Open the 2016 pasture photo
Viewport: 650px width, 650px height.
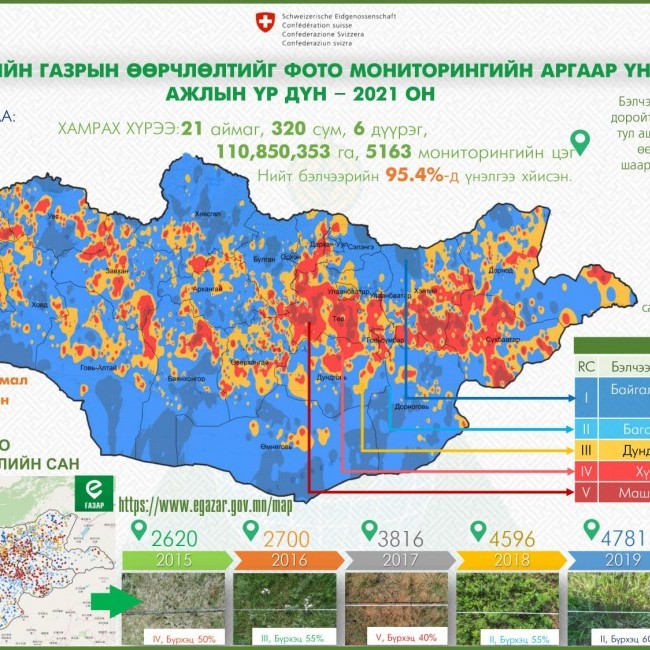pos(285,609)
